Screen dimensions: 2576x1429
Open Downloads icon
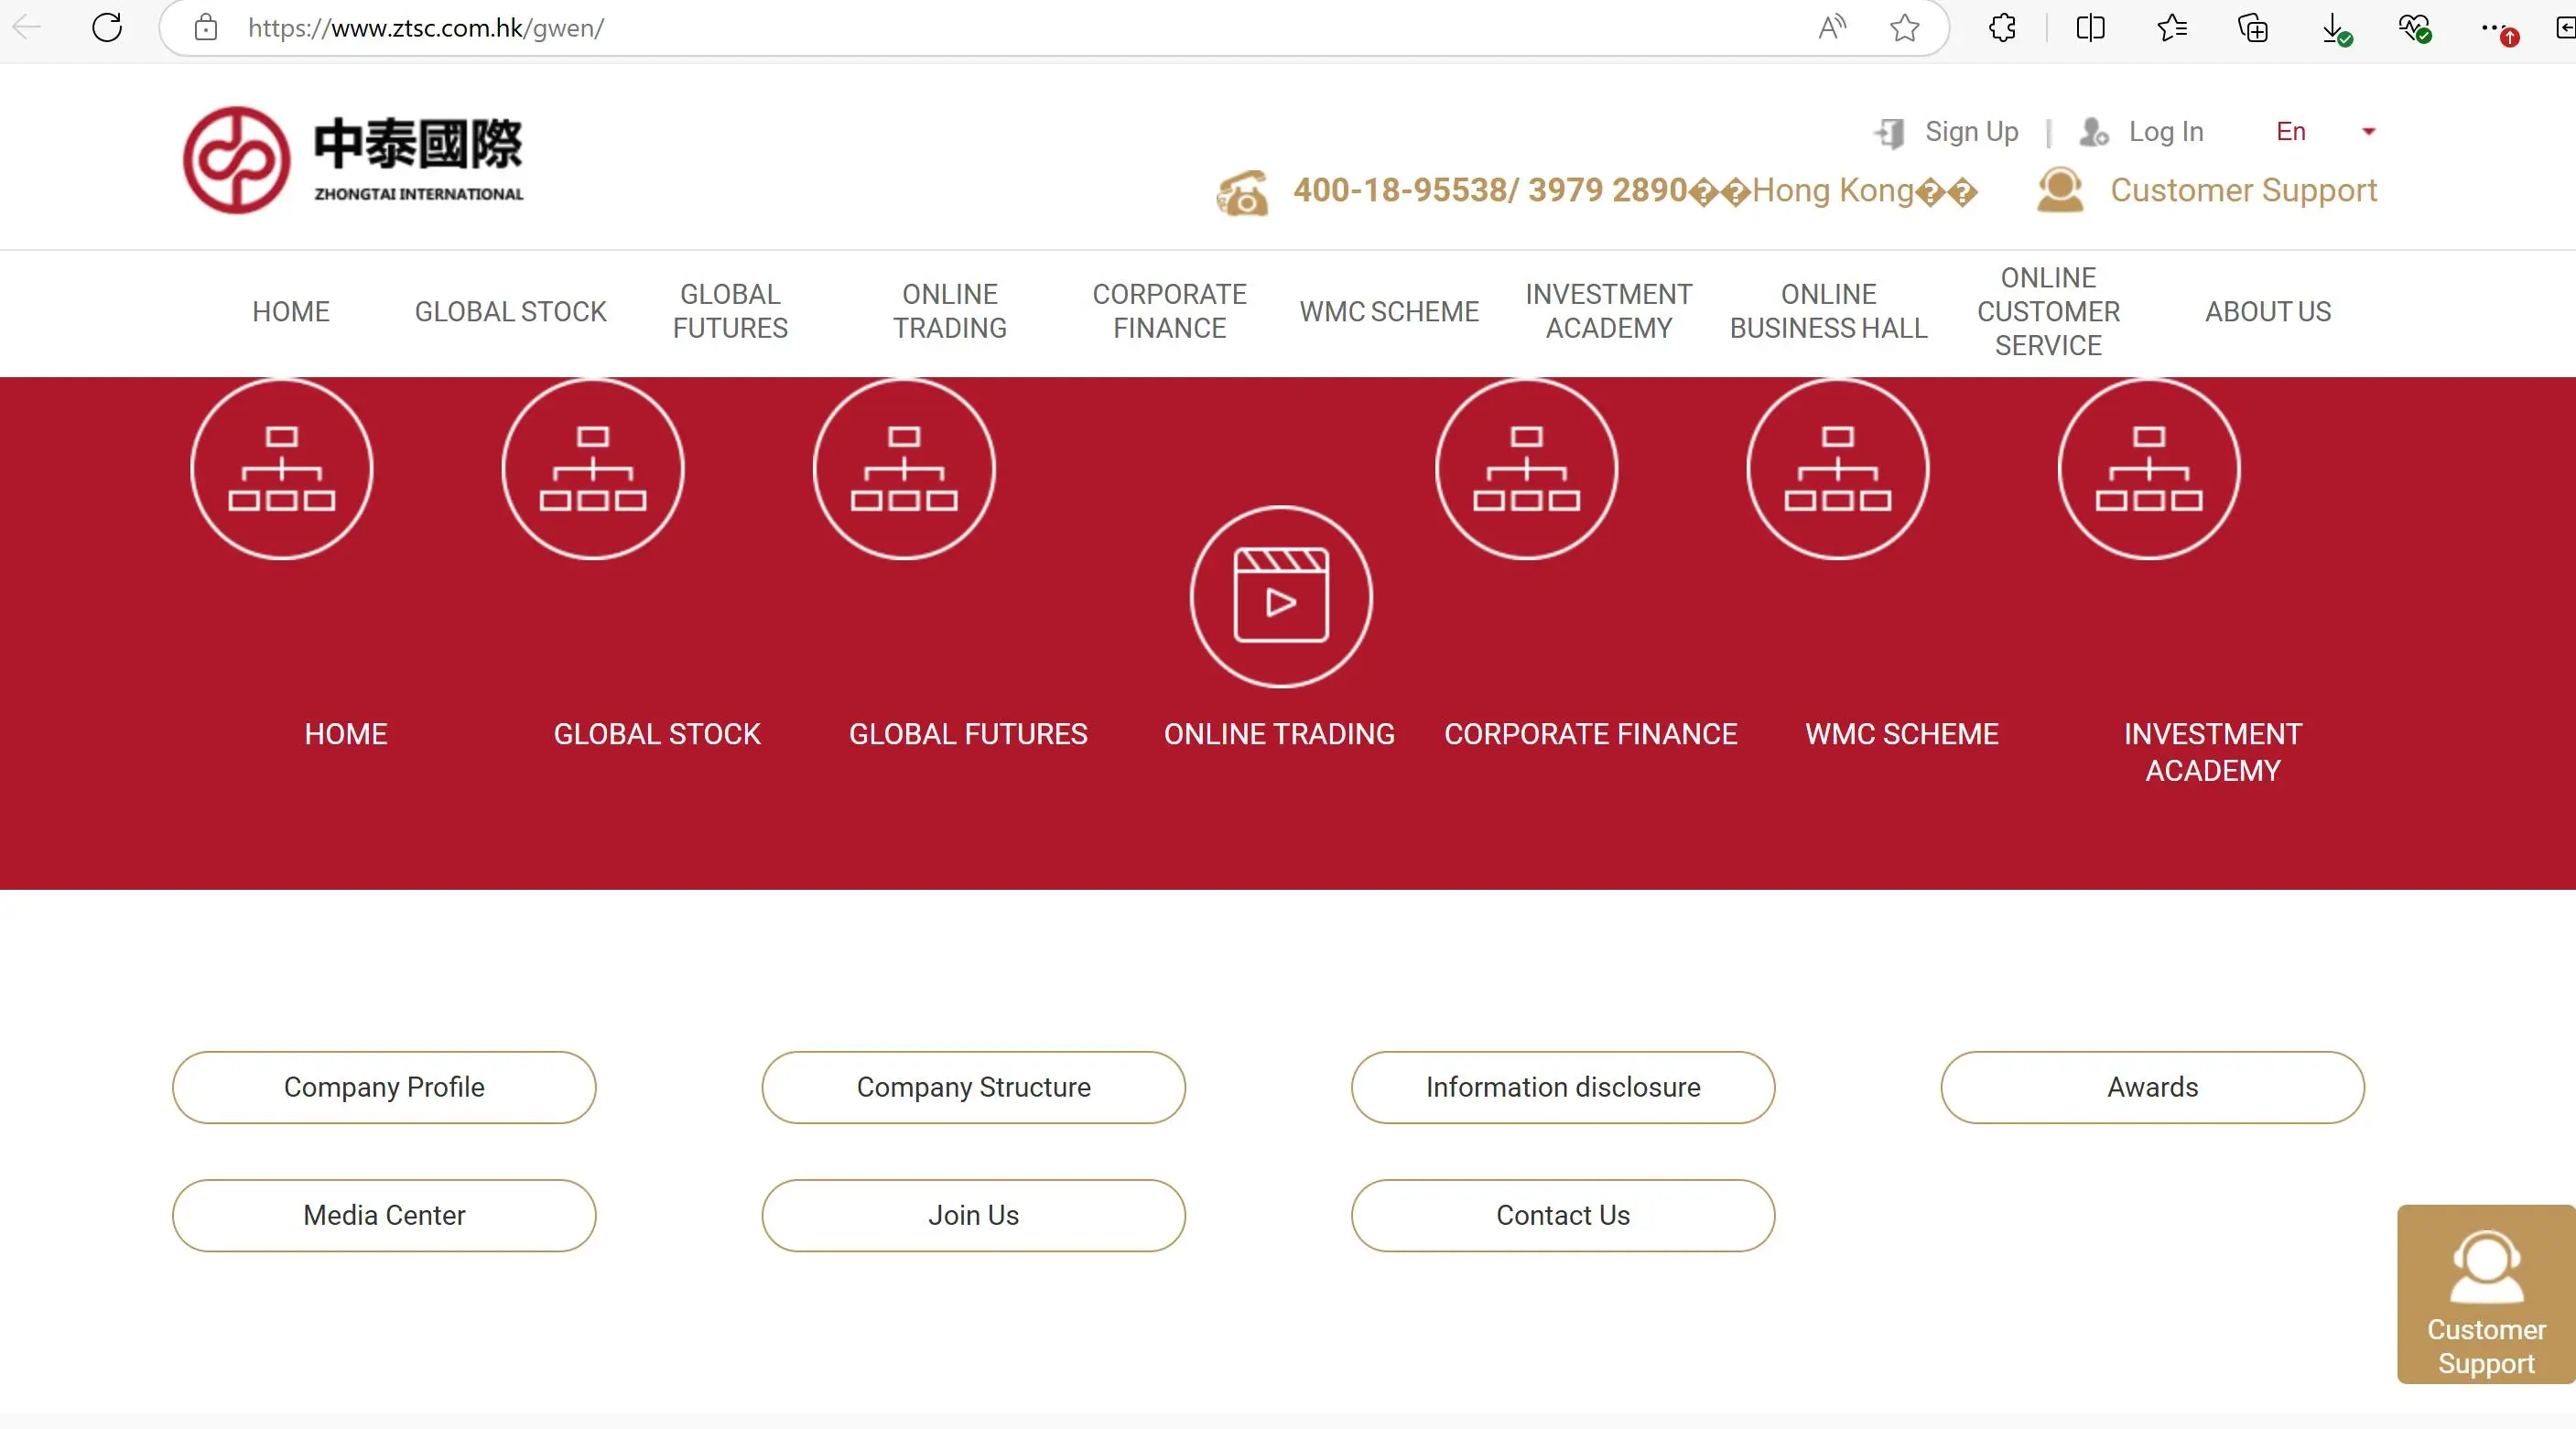click(x=2335, y=28)
